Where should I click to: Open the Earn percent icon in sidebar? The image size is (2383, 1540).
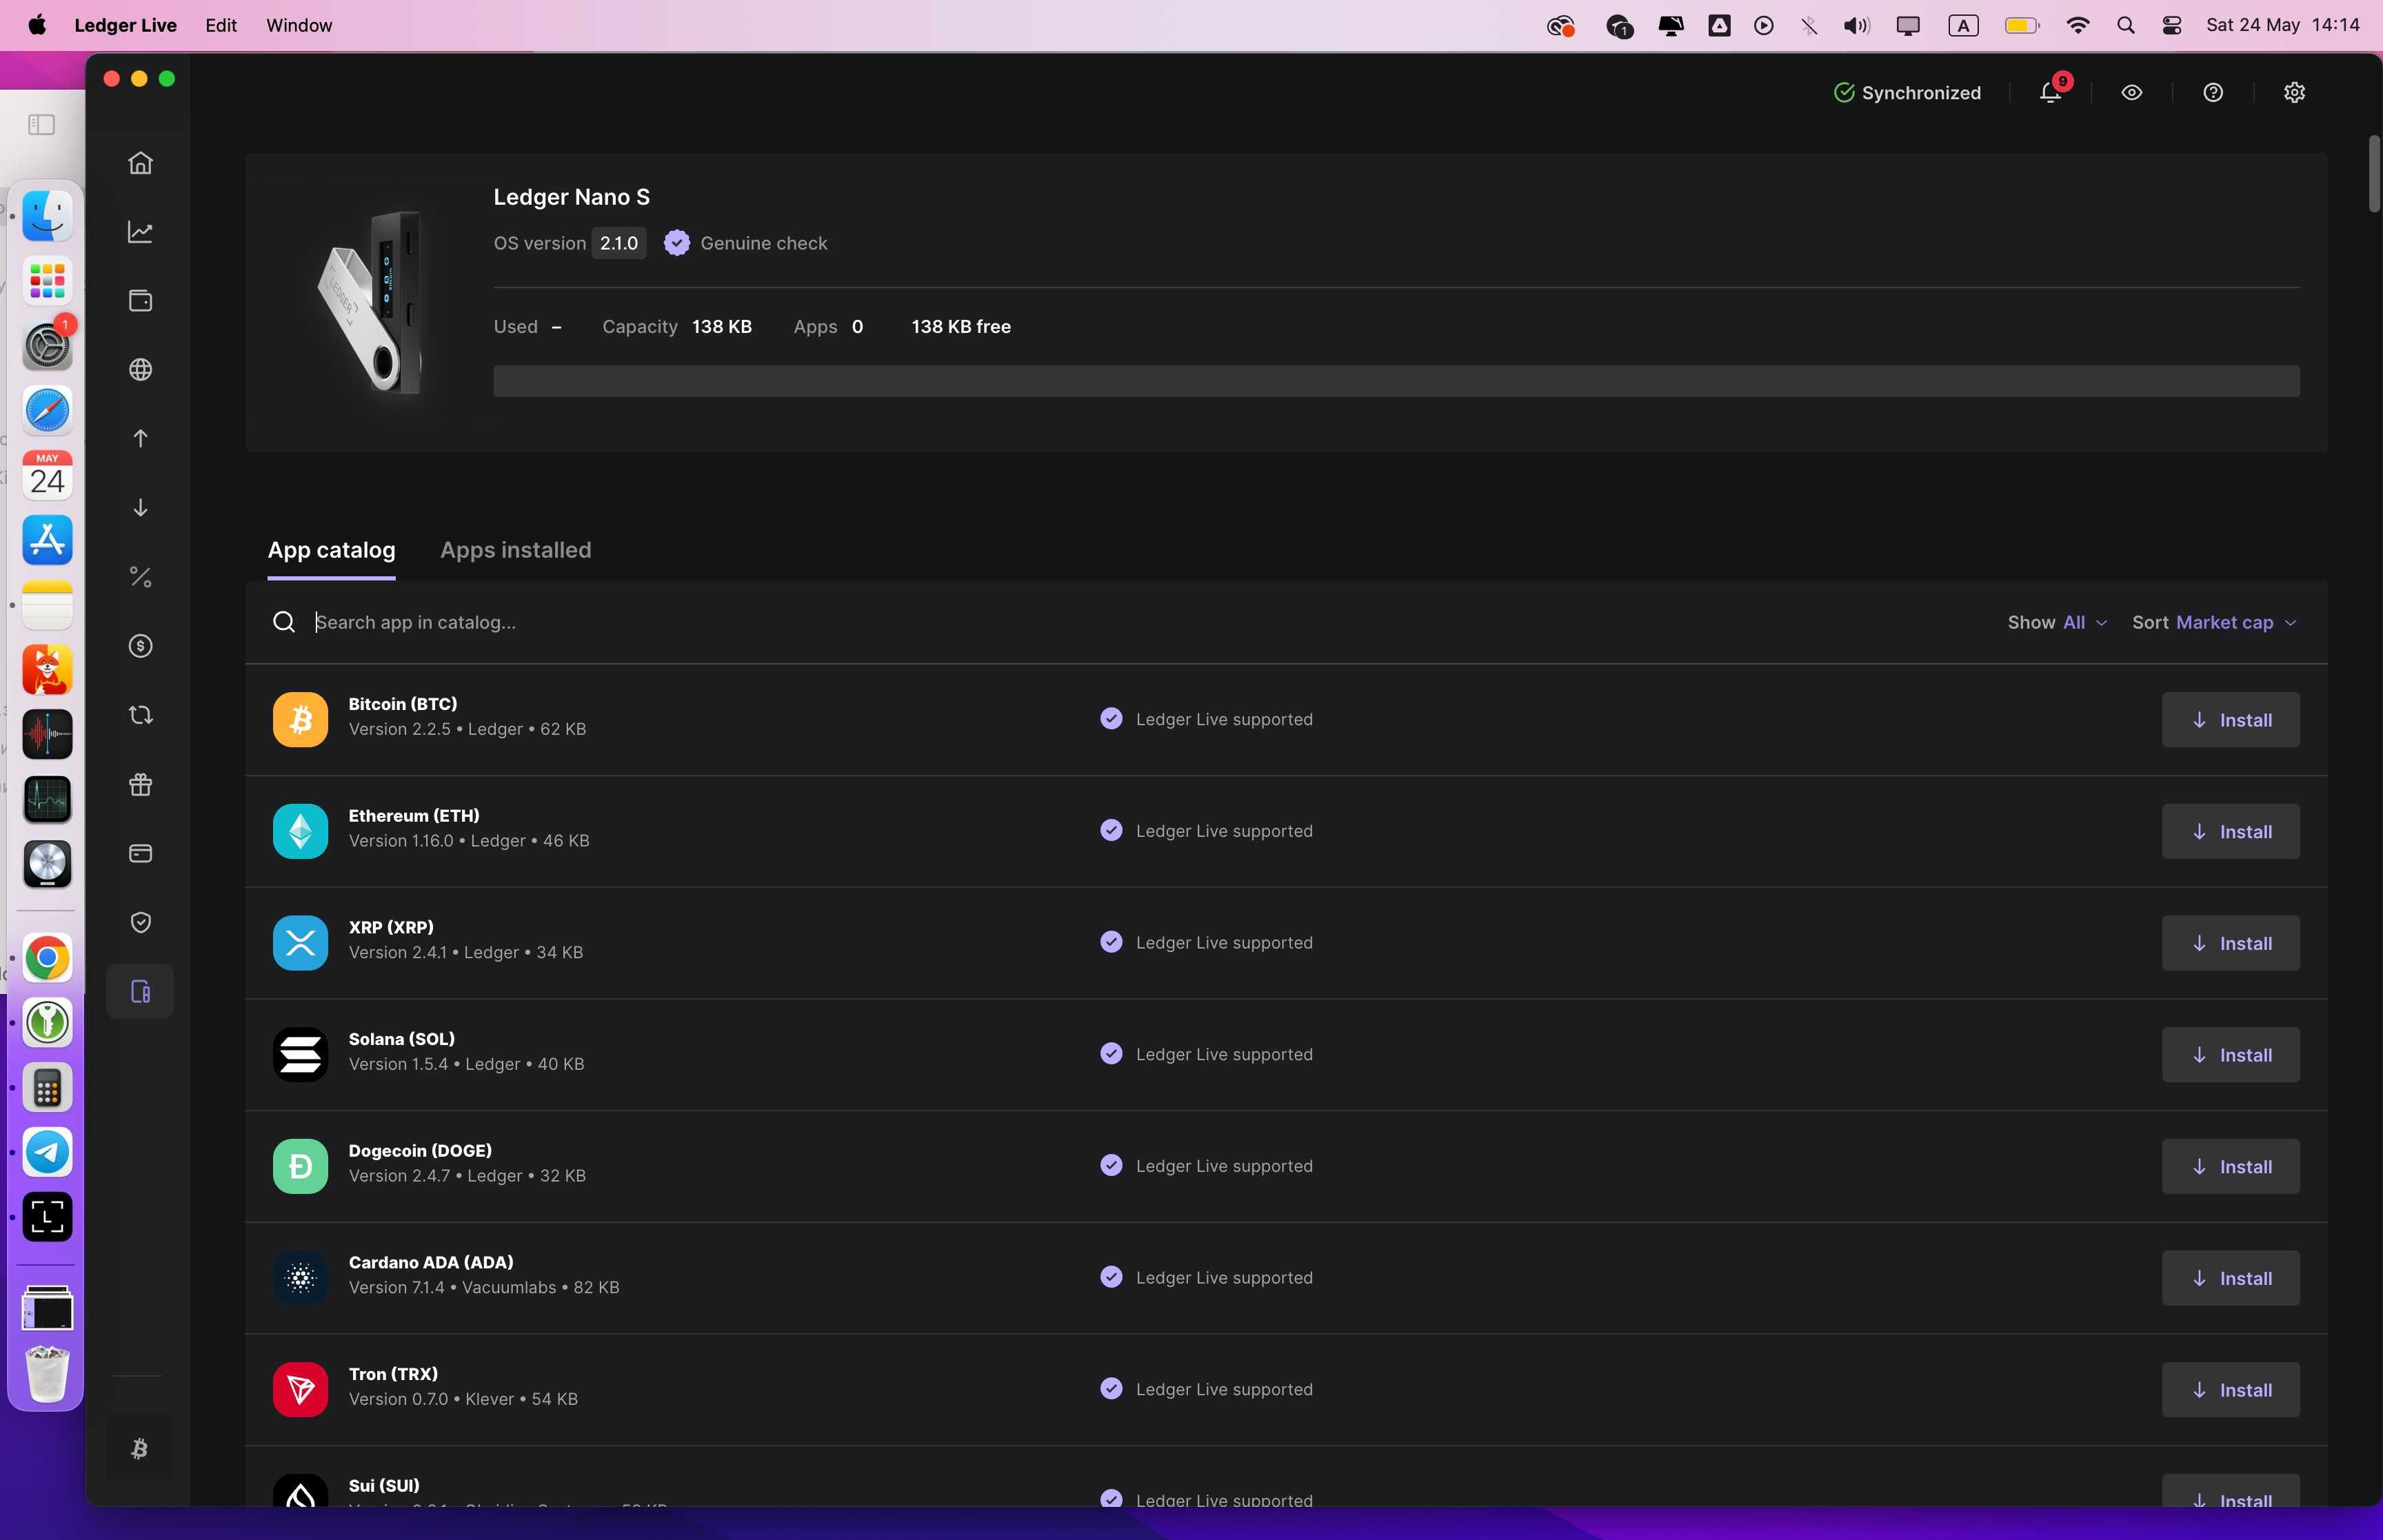pyautogui.click(x=140, y=577)
